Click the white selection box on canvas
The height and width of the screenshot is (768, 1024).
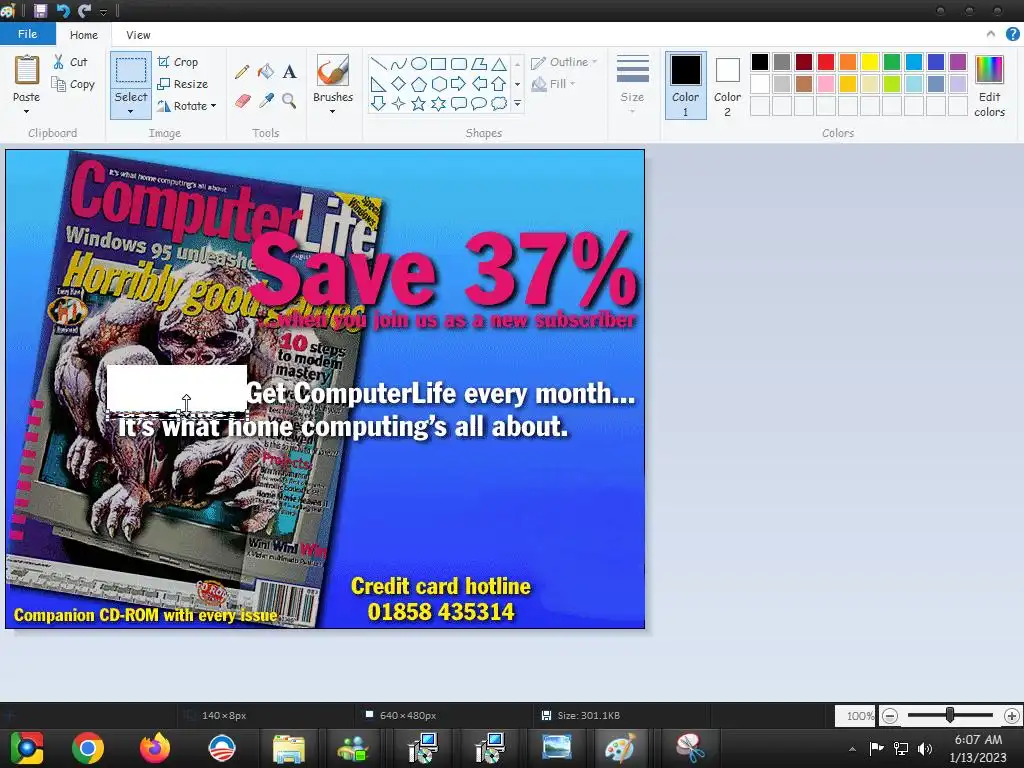point(176,387)
